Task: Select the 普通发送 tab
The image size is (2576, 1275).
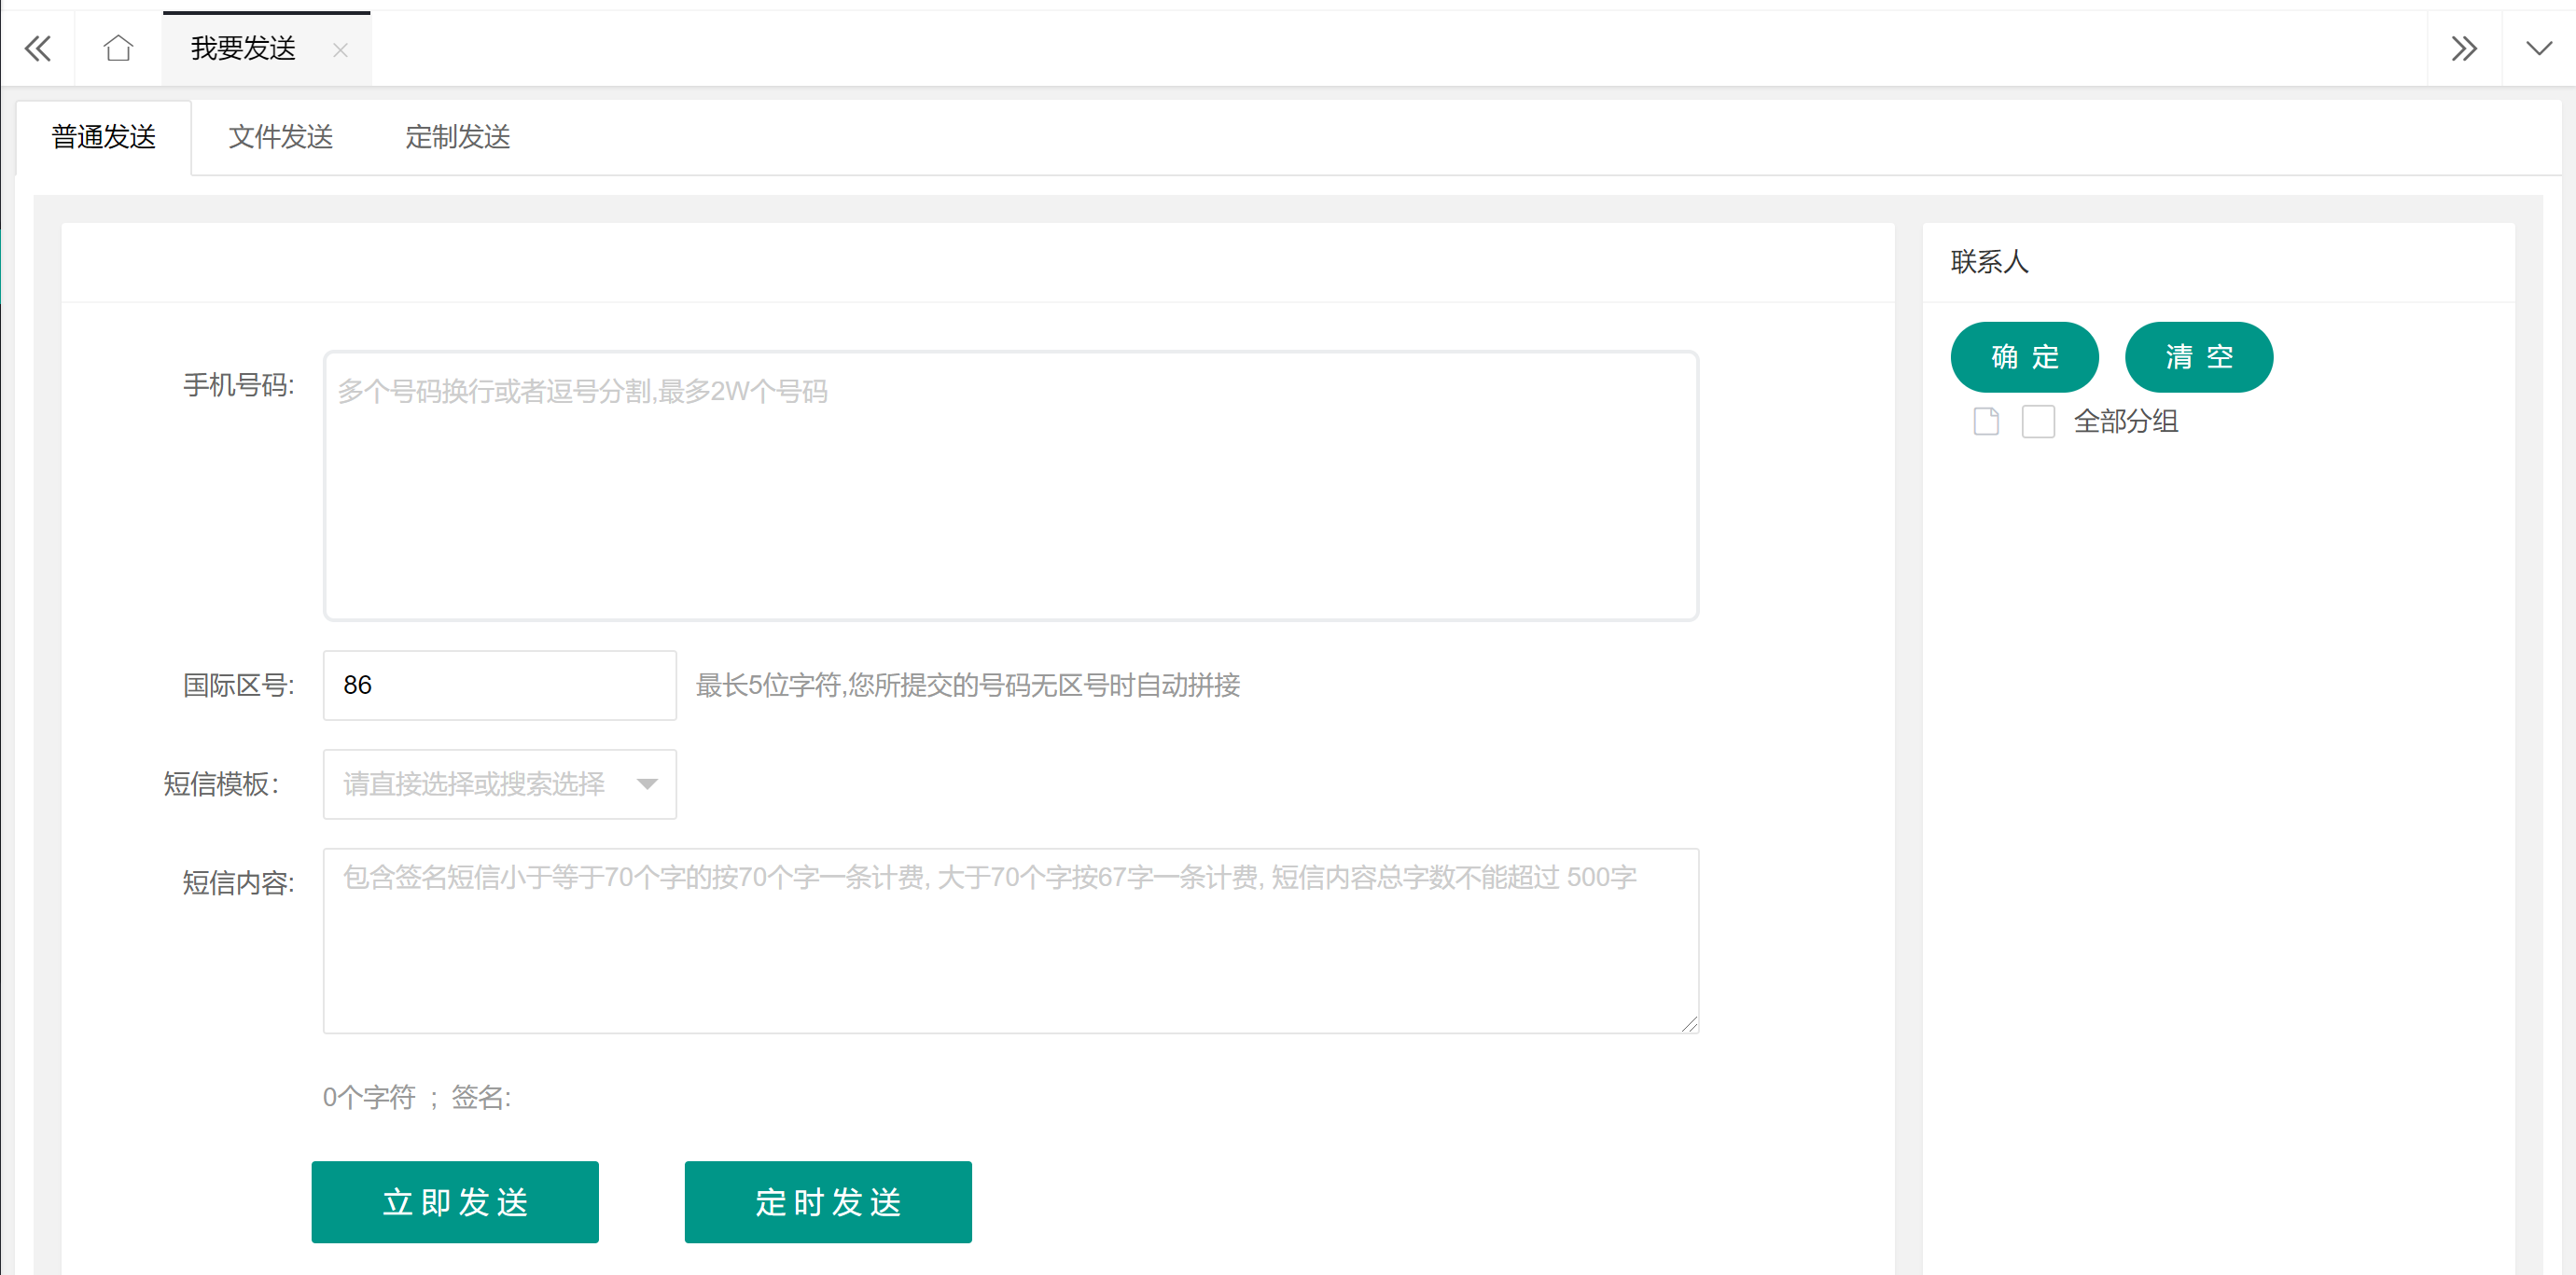Action: pos(103,137)
